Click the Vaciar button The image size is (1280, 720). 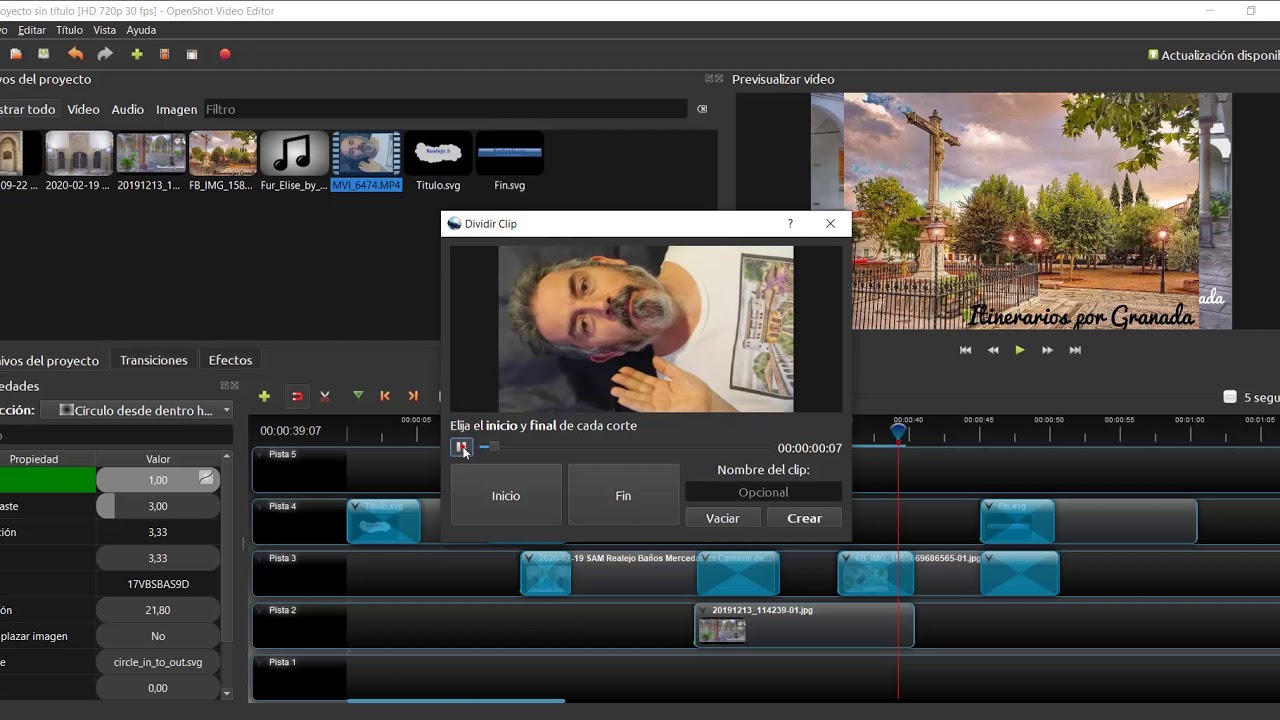722,518
